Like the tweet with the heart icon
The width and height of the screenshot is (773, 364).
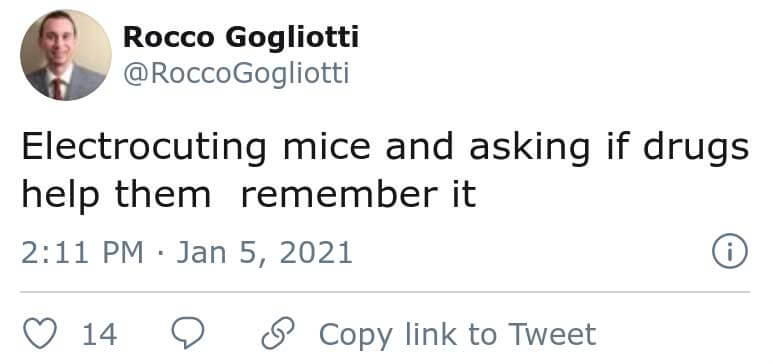click(40, 334)
